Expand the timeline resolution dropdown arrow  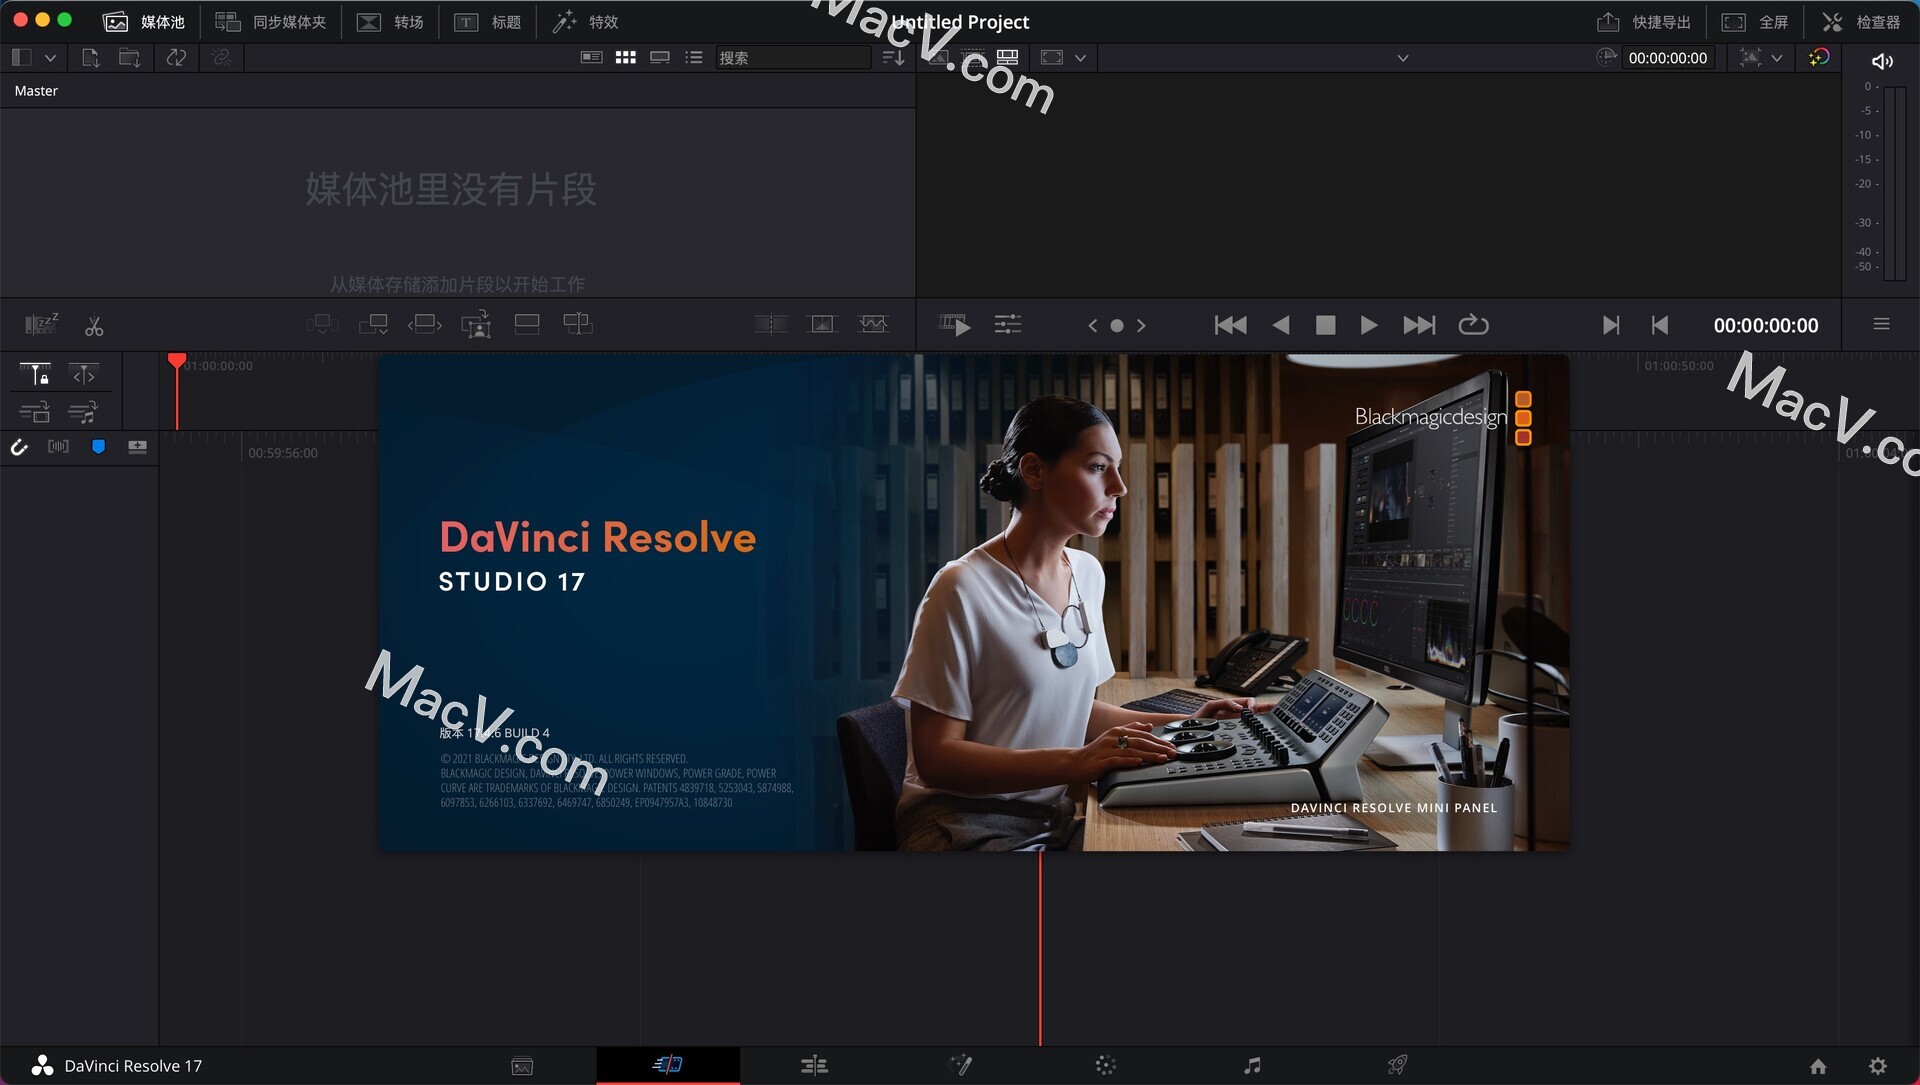tap(1777, 58)
